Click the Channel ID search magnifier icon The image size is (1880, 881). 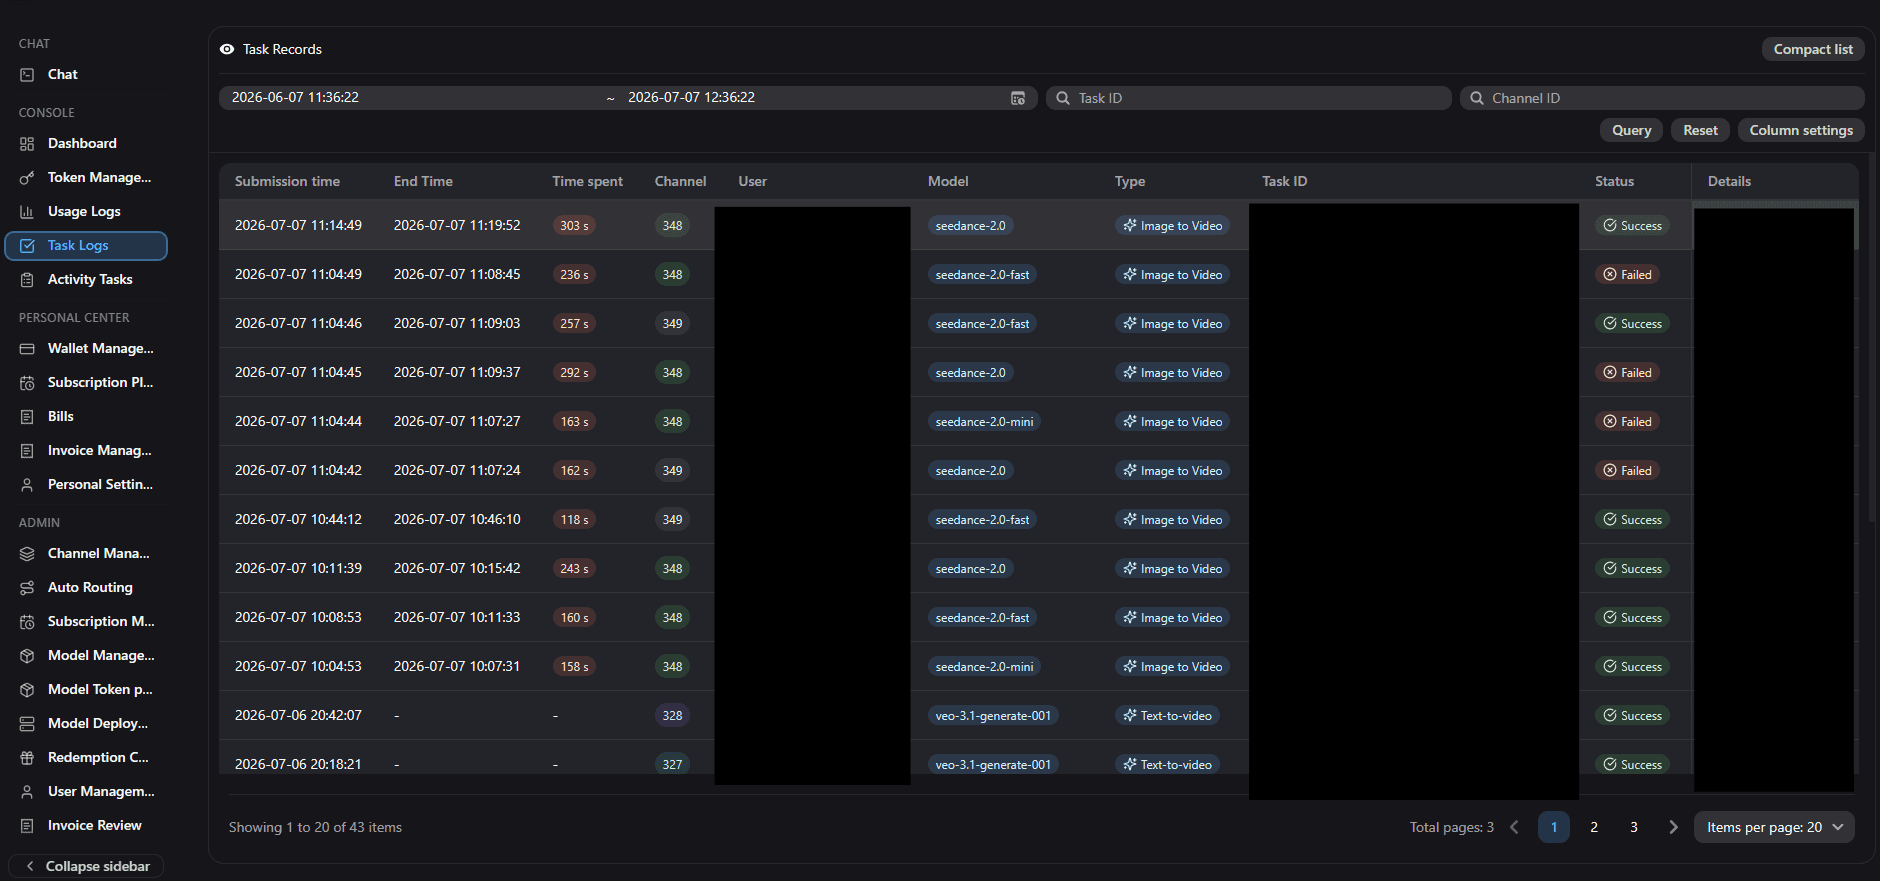[x=1477, y=98]
